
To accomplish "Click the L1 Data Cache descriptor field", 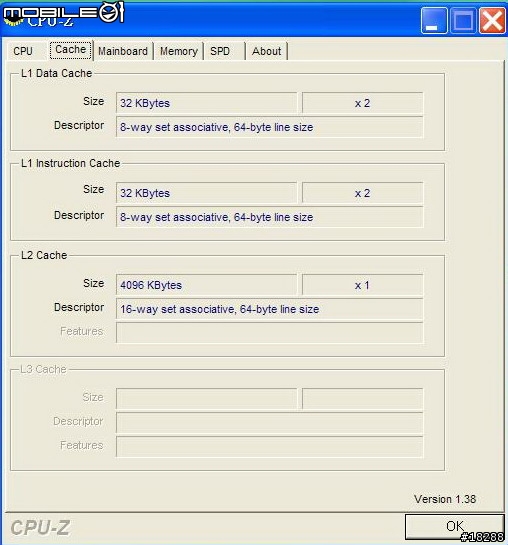I will (x=270, y=127).
